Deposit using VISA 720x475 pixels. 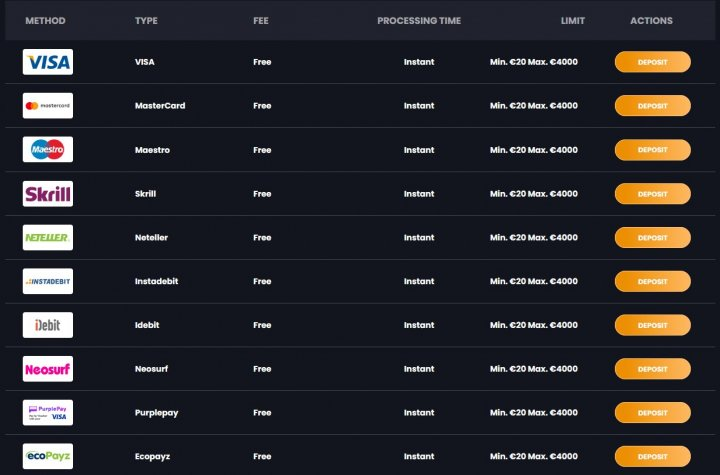pyautogui.click(x=652, y=62)
